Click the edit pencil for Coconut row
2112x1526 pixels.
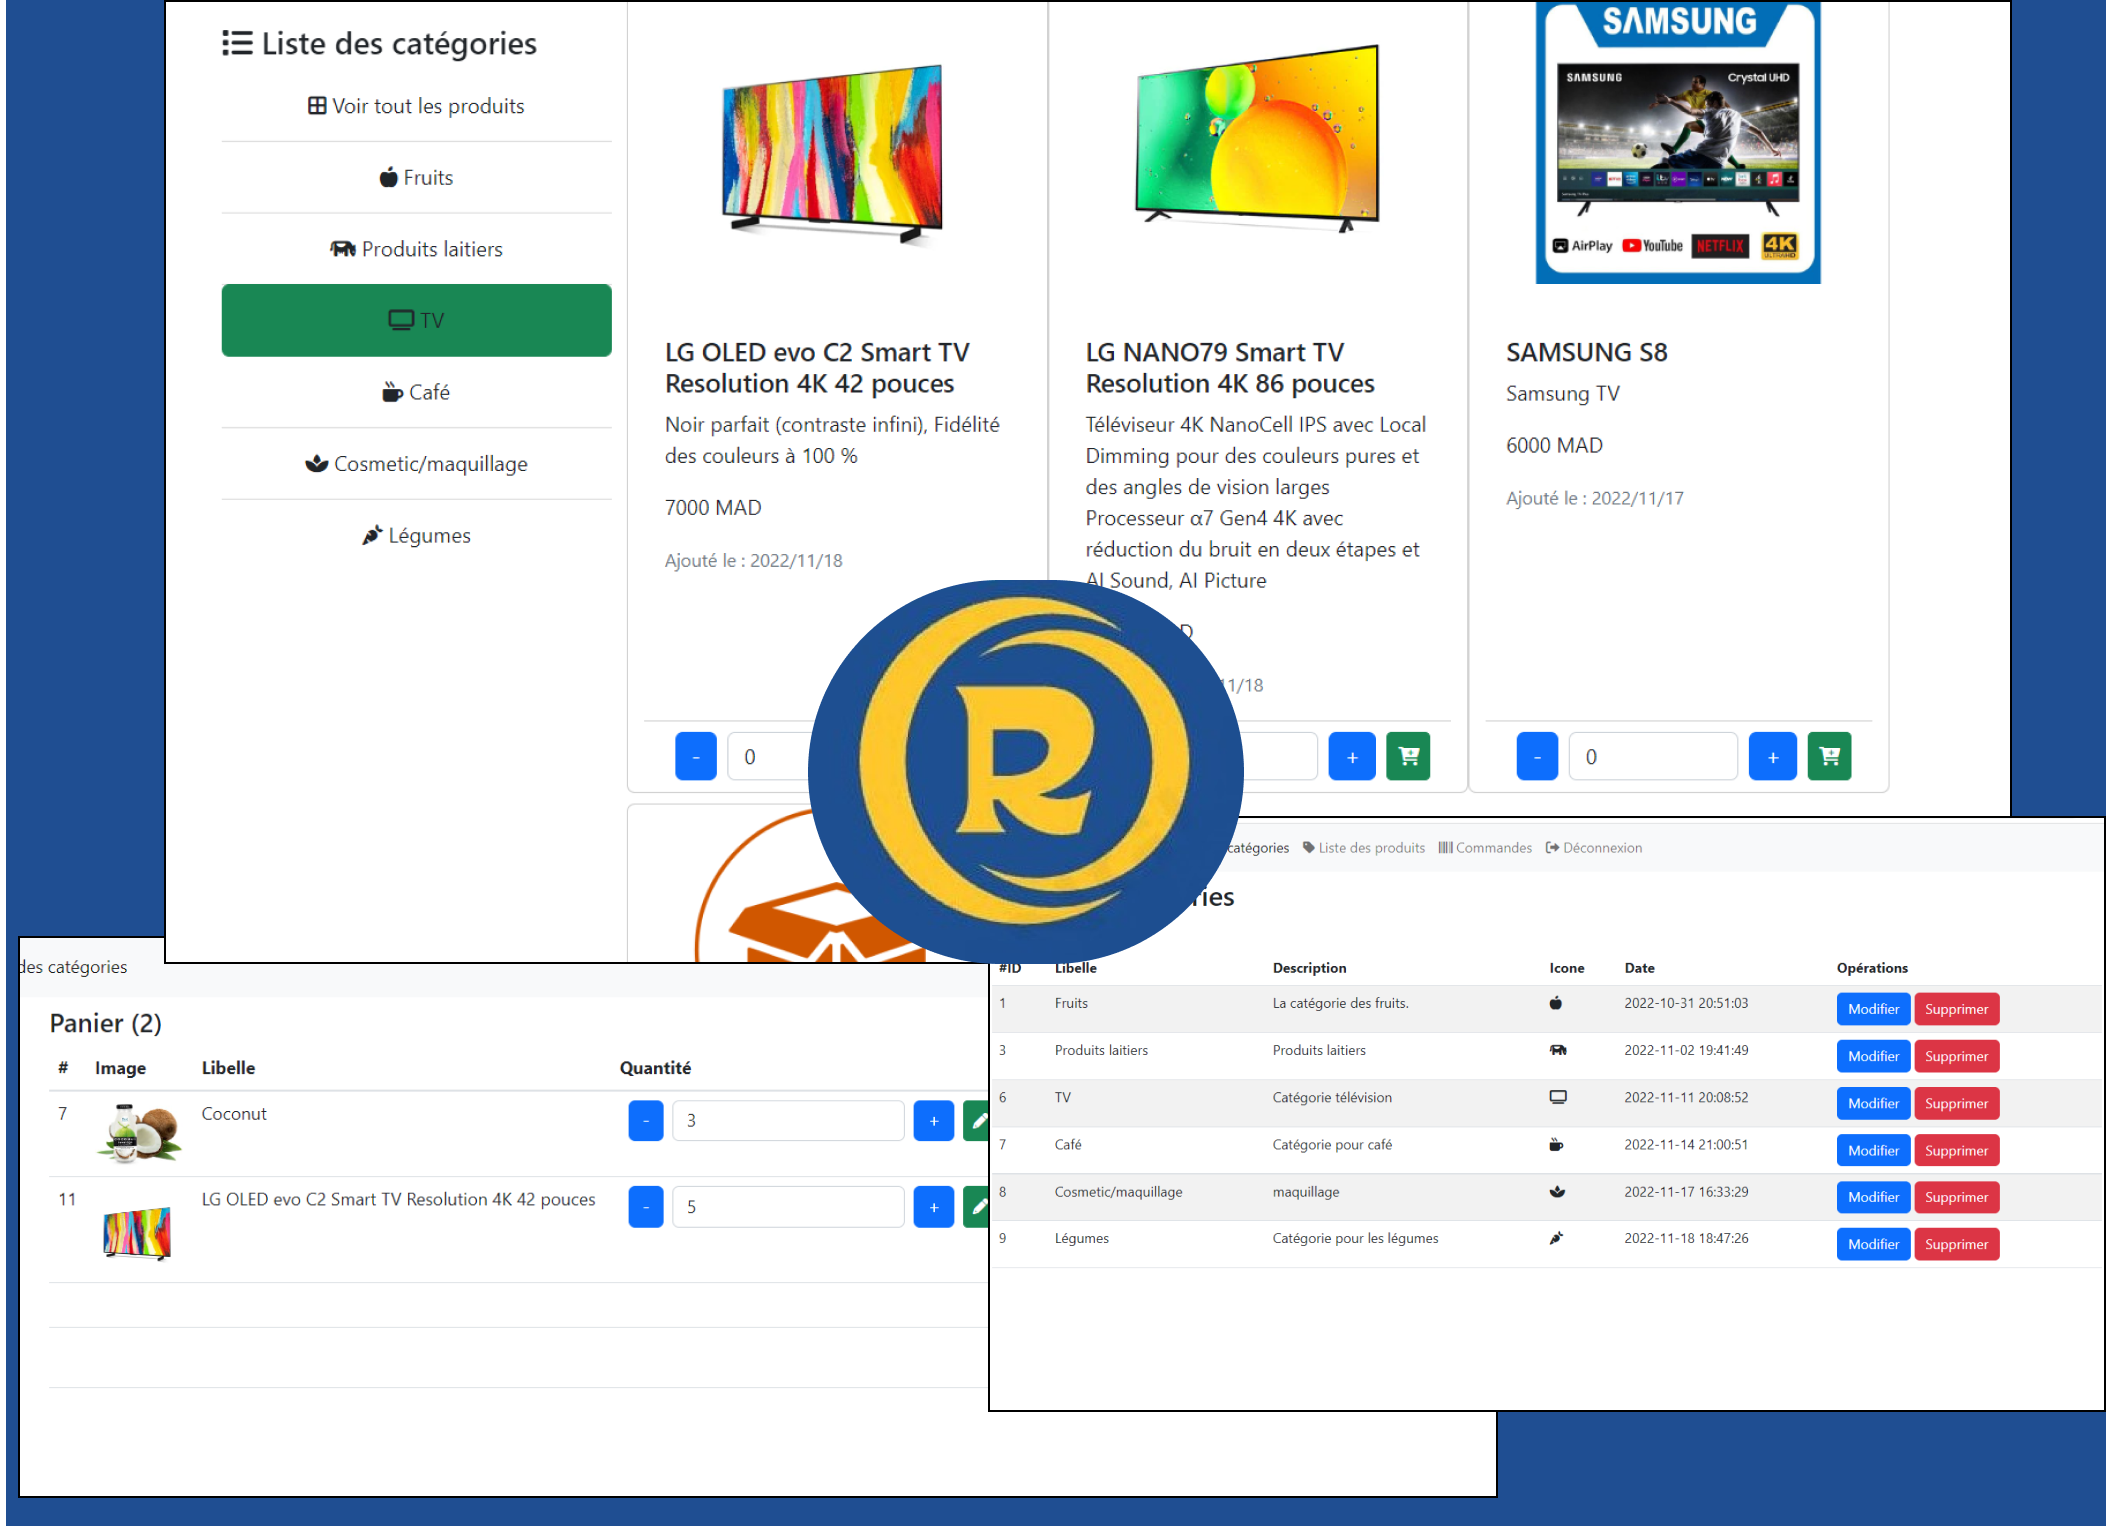click(977, 1120)
